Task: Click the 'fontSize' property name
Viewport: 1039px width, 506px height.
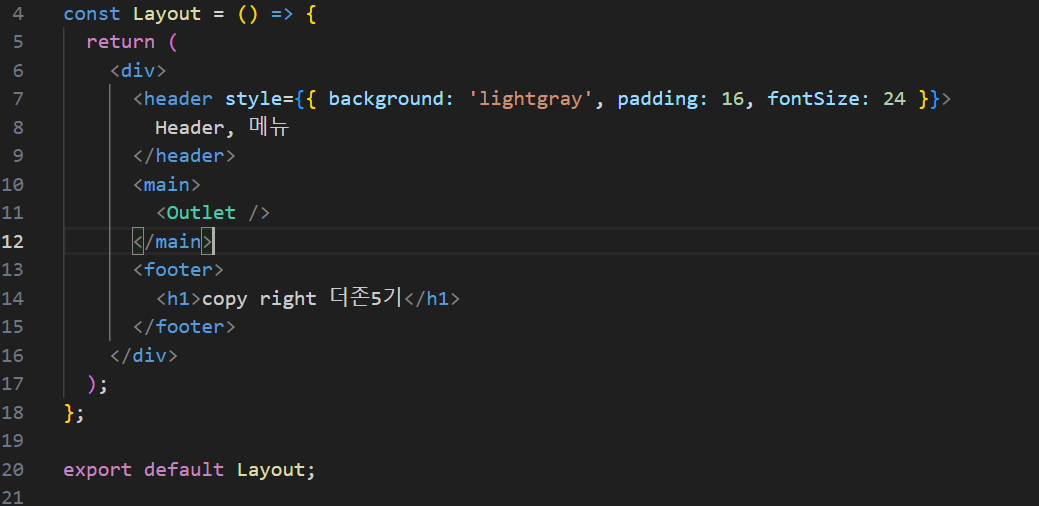Action: coord(813,99)
